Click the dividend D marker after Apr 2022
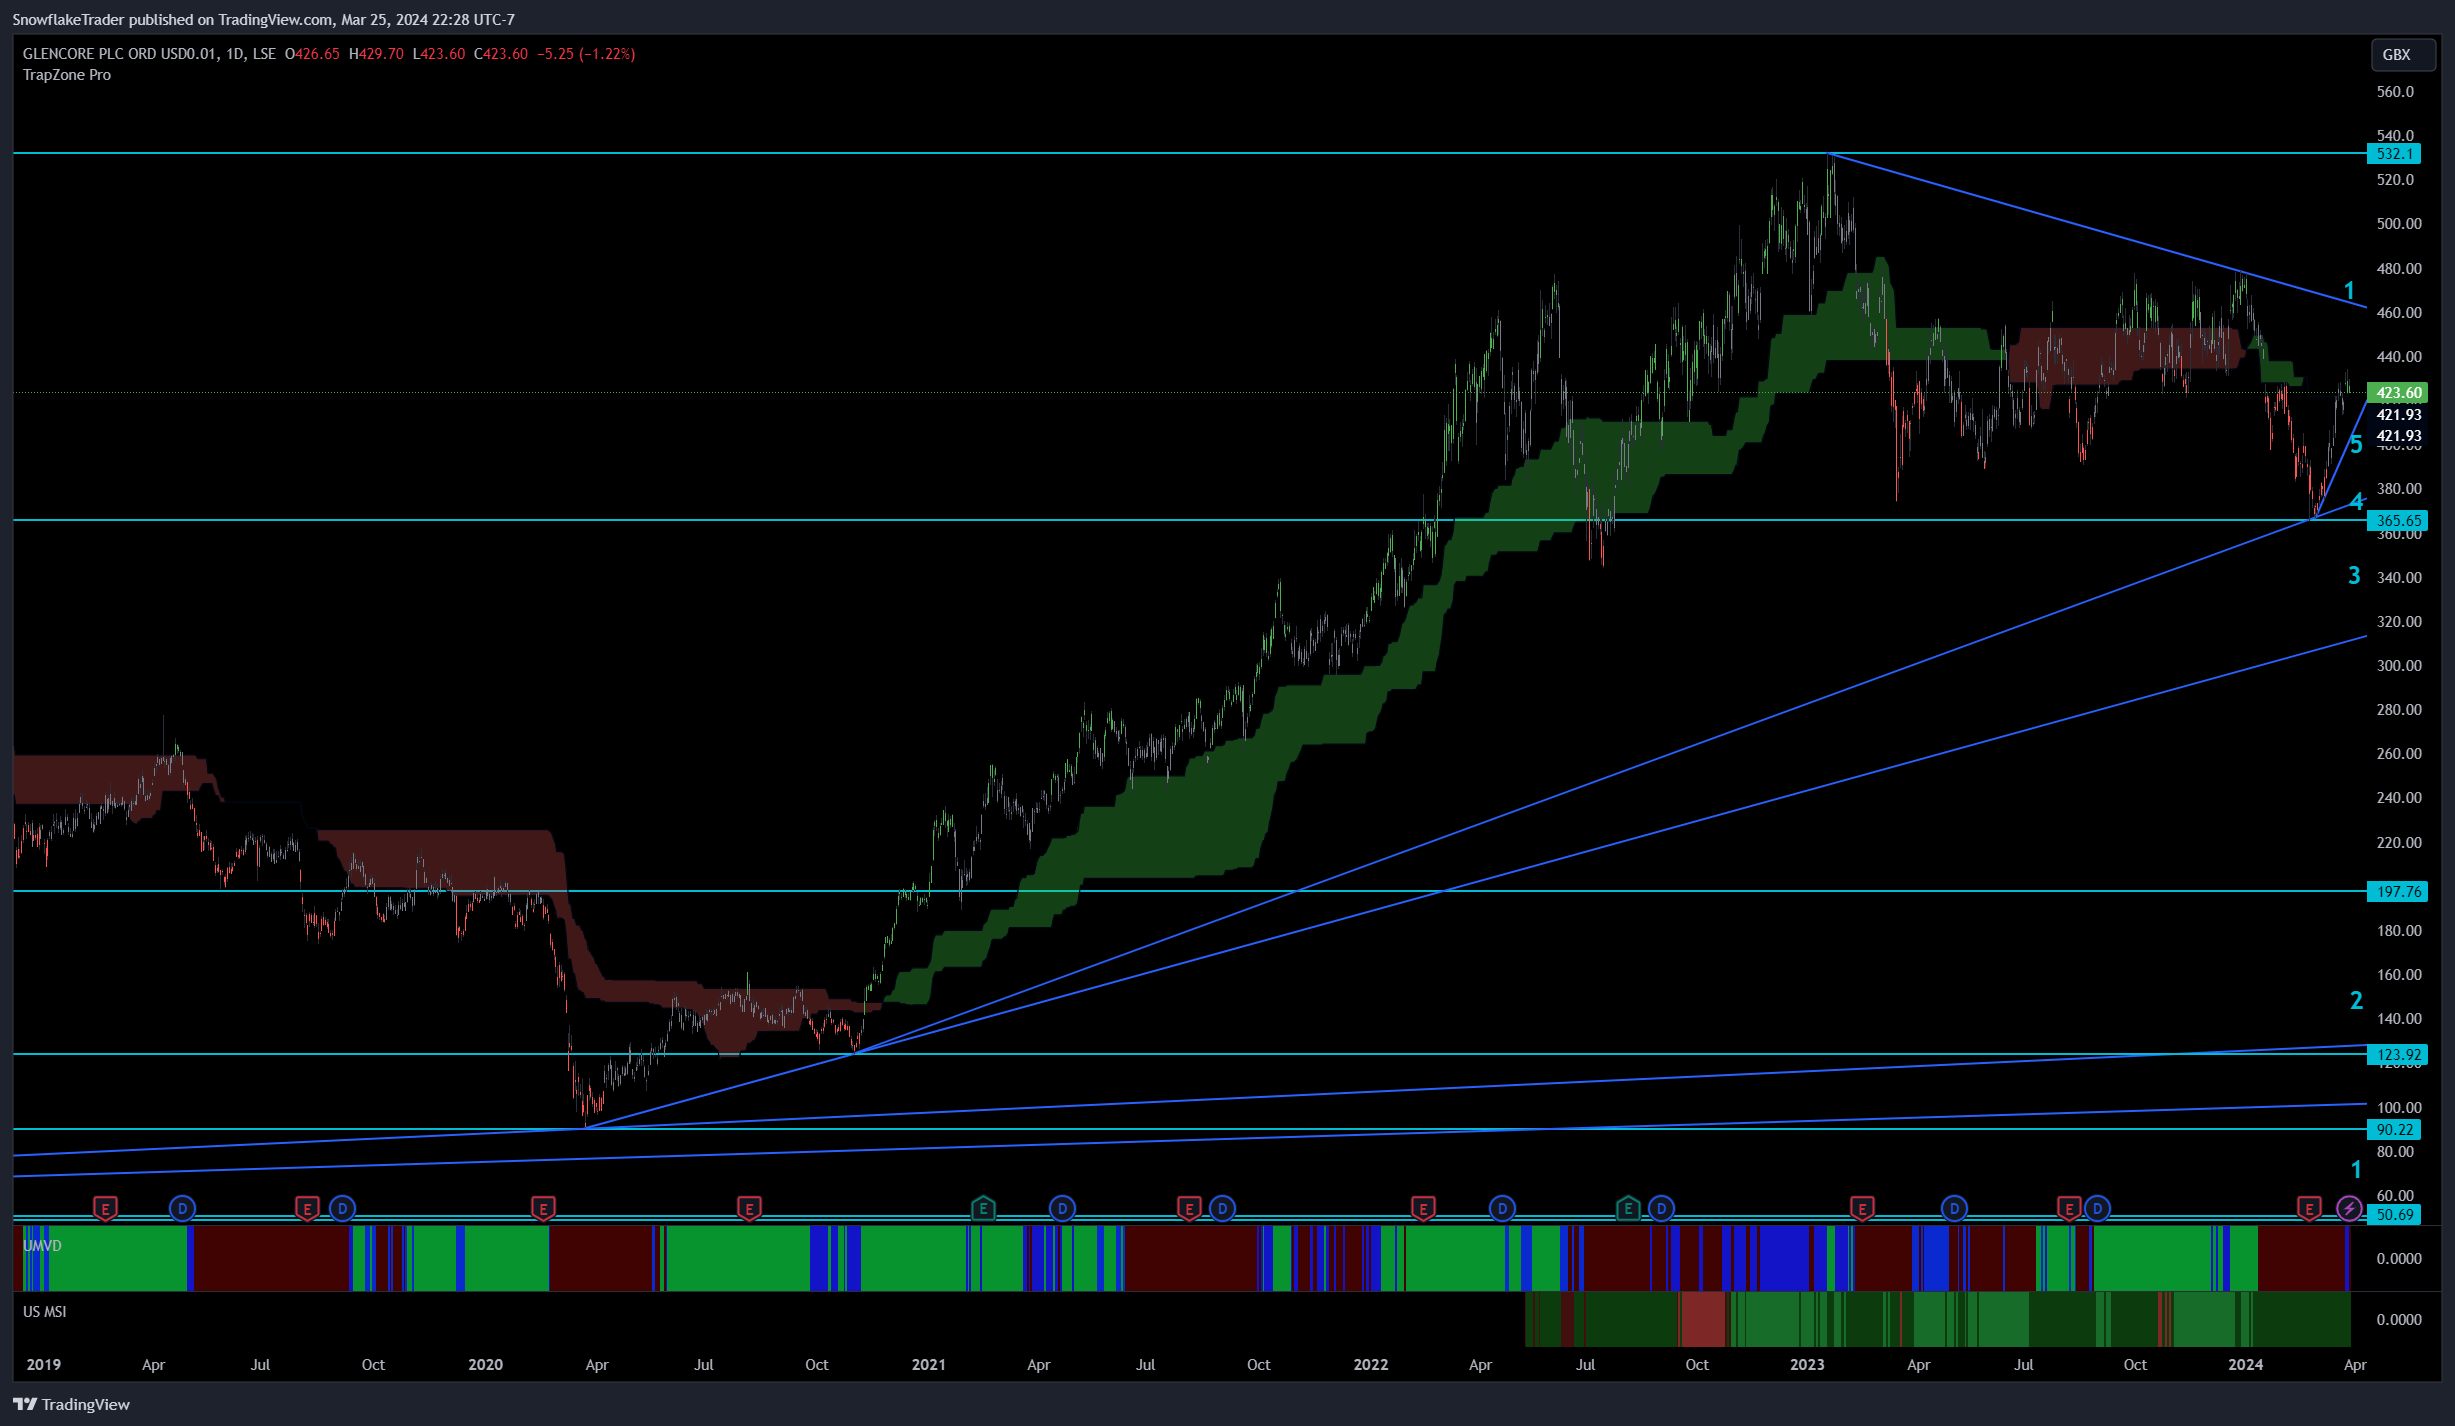 [1502, 1209]
